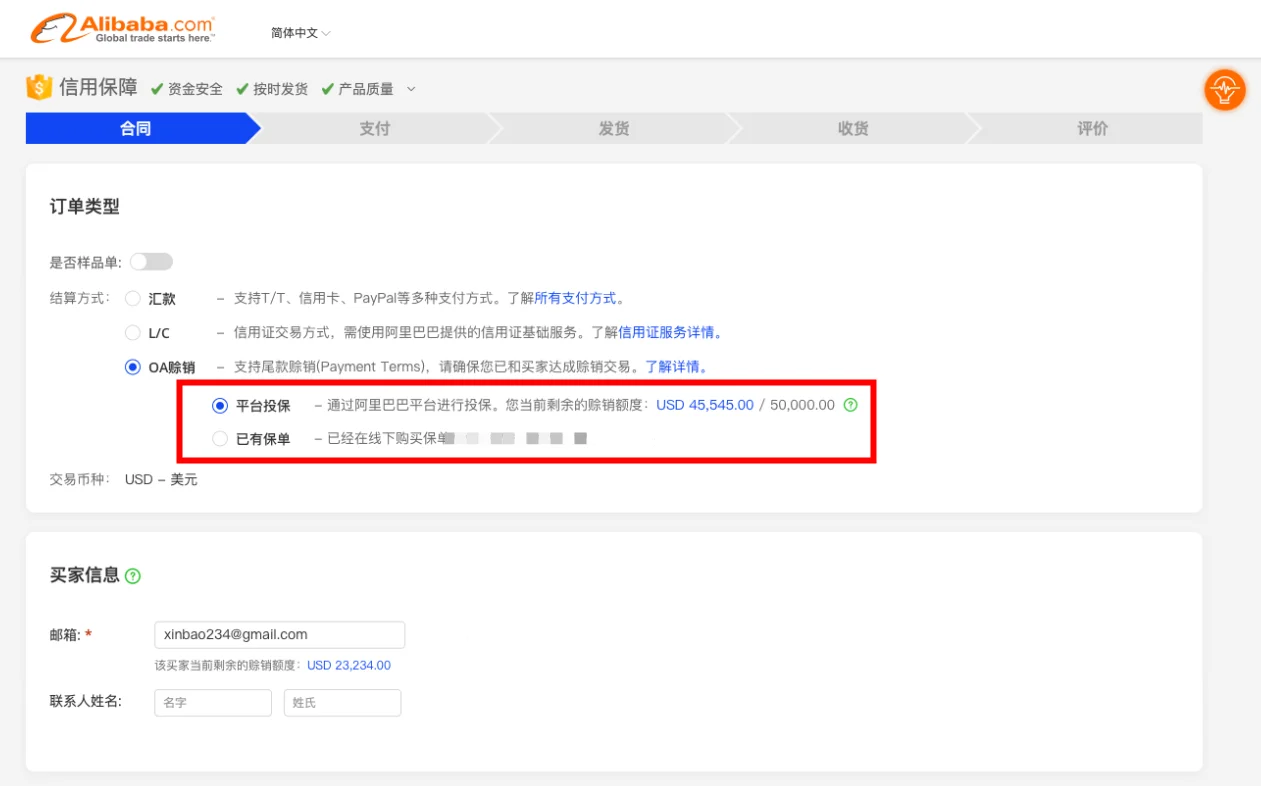Click green checkmark beside 按时发货
Screen dimensions: 1261x786
242,89
